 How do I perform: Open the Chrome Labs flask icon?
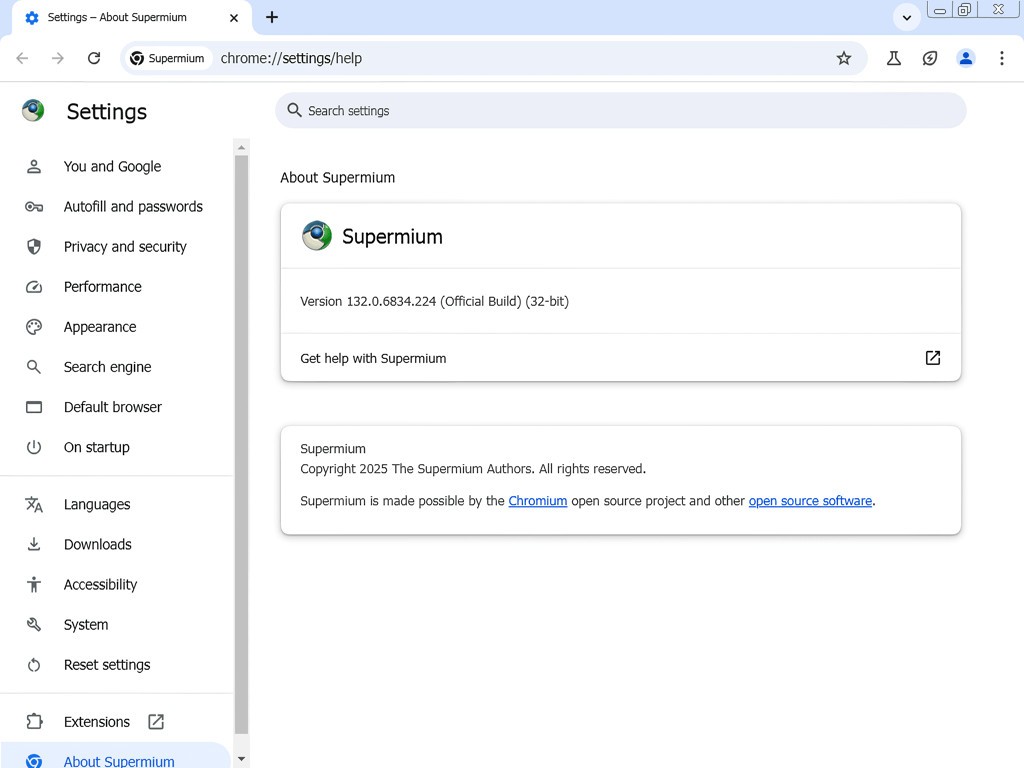[894, 58]
